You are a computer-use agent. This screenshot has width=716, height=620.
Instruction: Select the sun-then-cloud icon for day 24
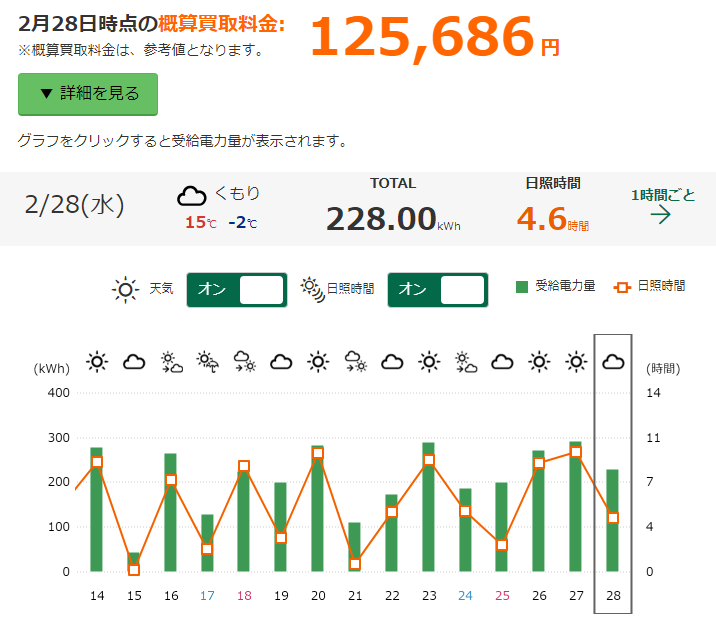click(466, 362)
